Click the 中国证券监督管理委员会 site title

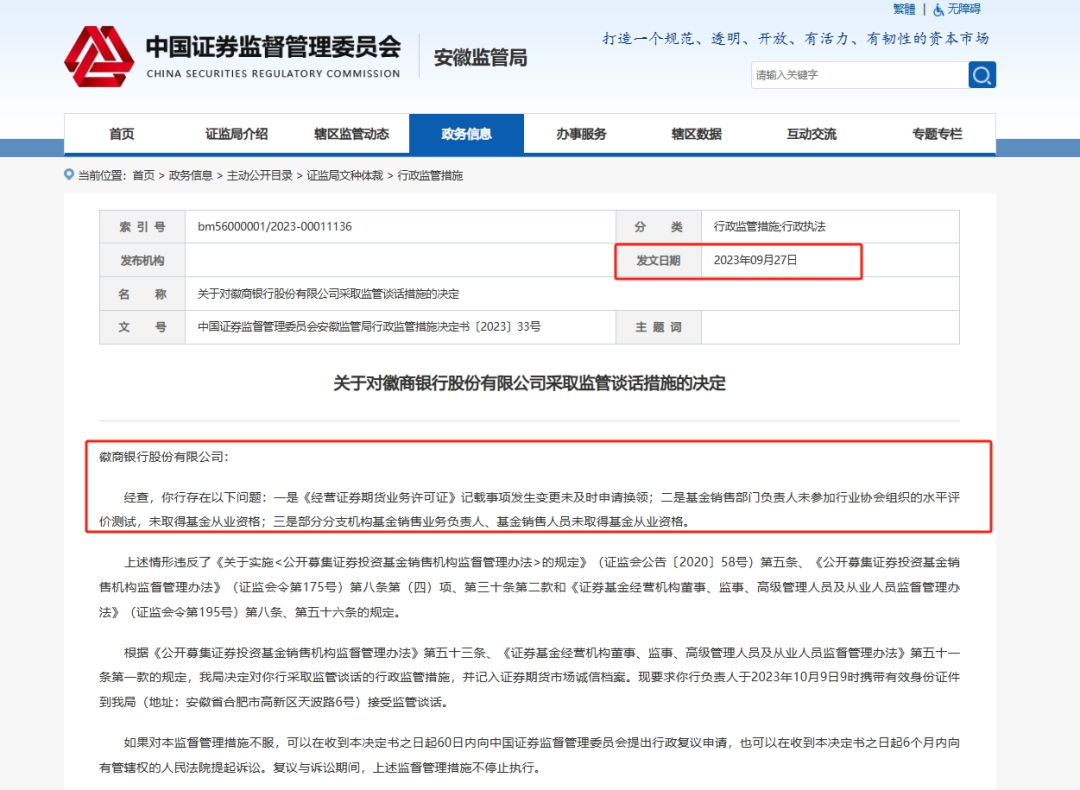pyautogui.click(x=273, y=47)
